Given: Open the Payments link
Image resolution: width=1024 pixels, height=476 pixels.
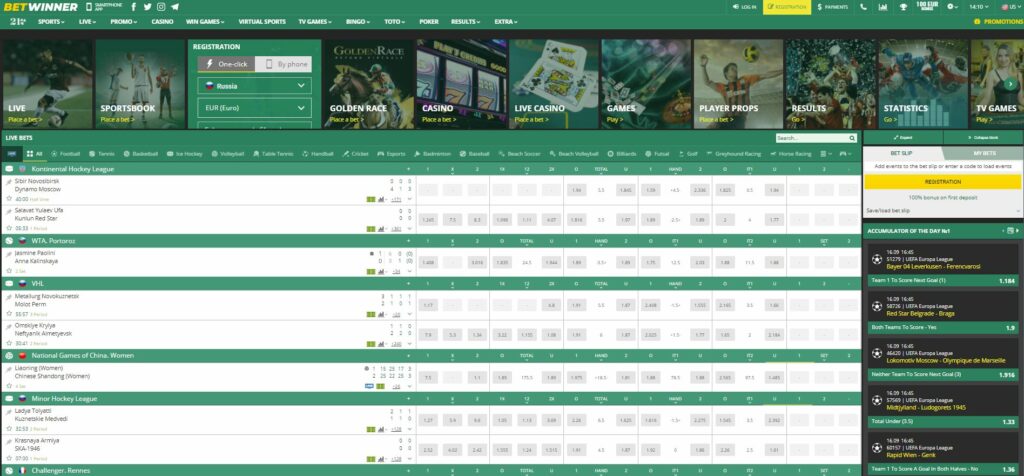Looking at the screenshot, I should click(833, 7).
